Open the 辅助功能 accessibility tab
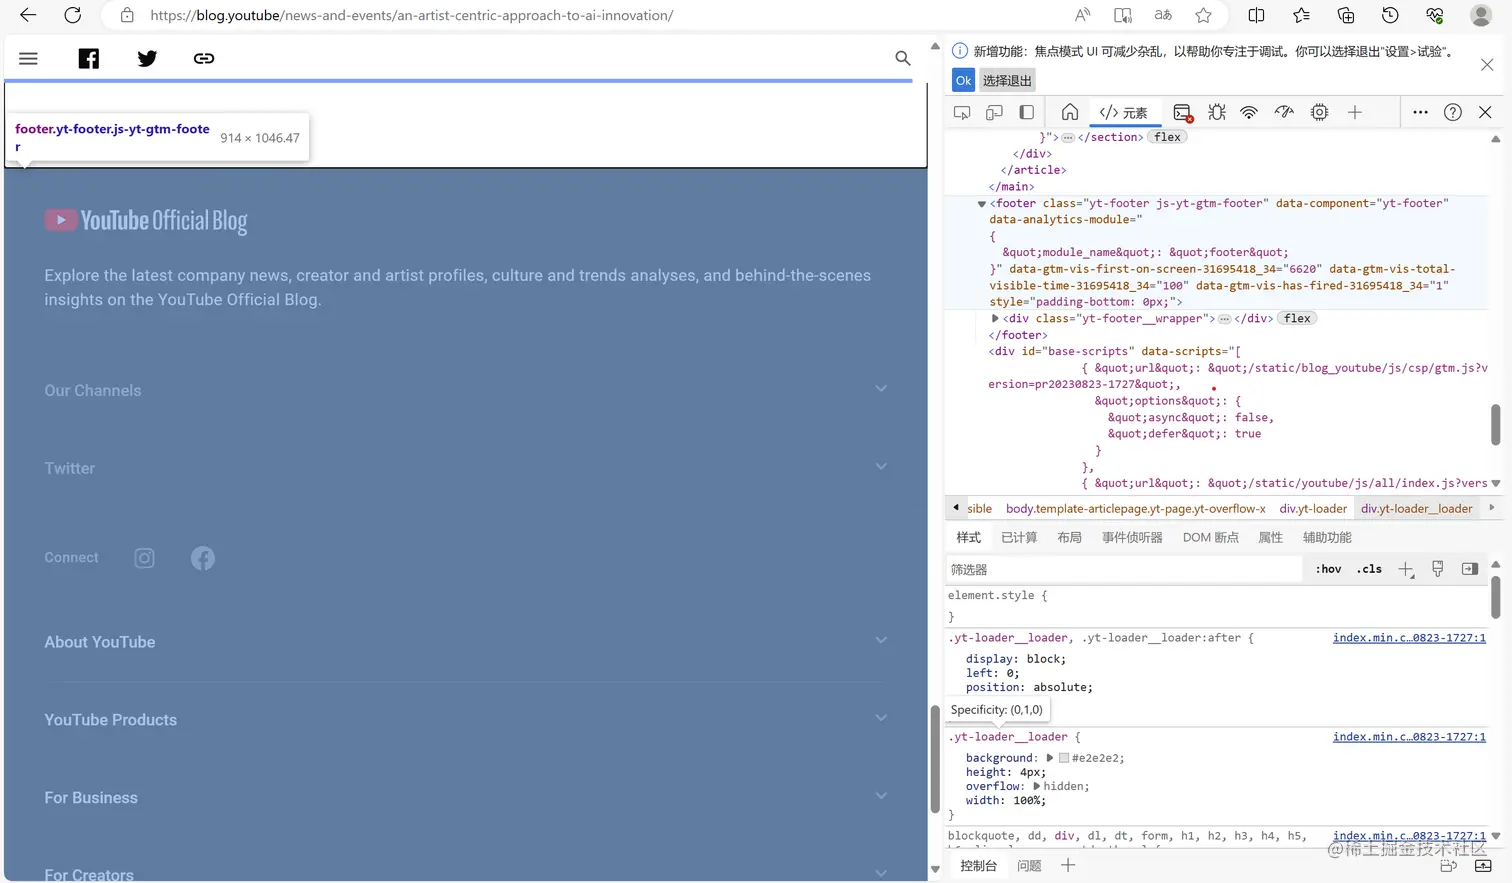Viewport: 1512px width, 883px height. pyautogui.click(x=1327, y=538)
